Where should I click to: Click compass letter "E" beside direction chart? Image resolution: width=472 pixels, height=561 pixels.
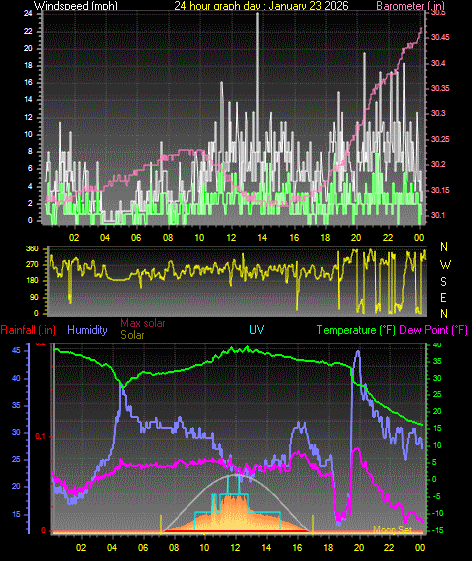click(443, 298)
